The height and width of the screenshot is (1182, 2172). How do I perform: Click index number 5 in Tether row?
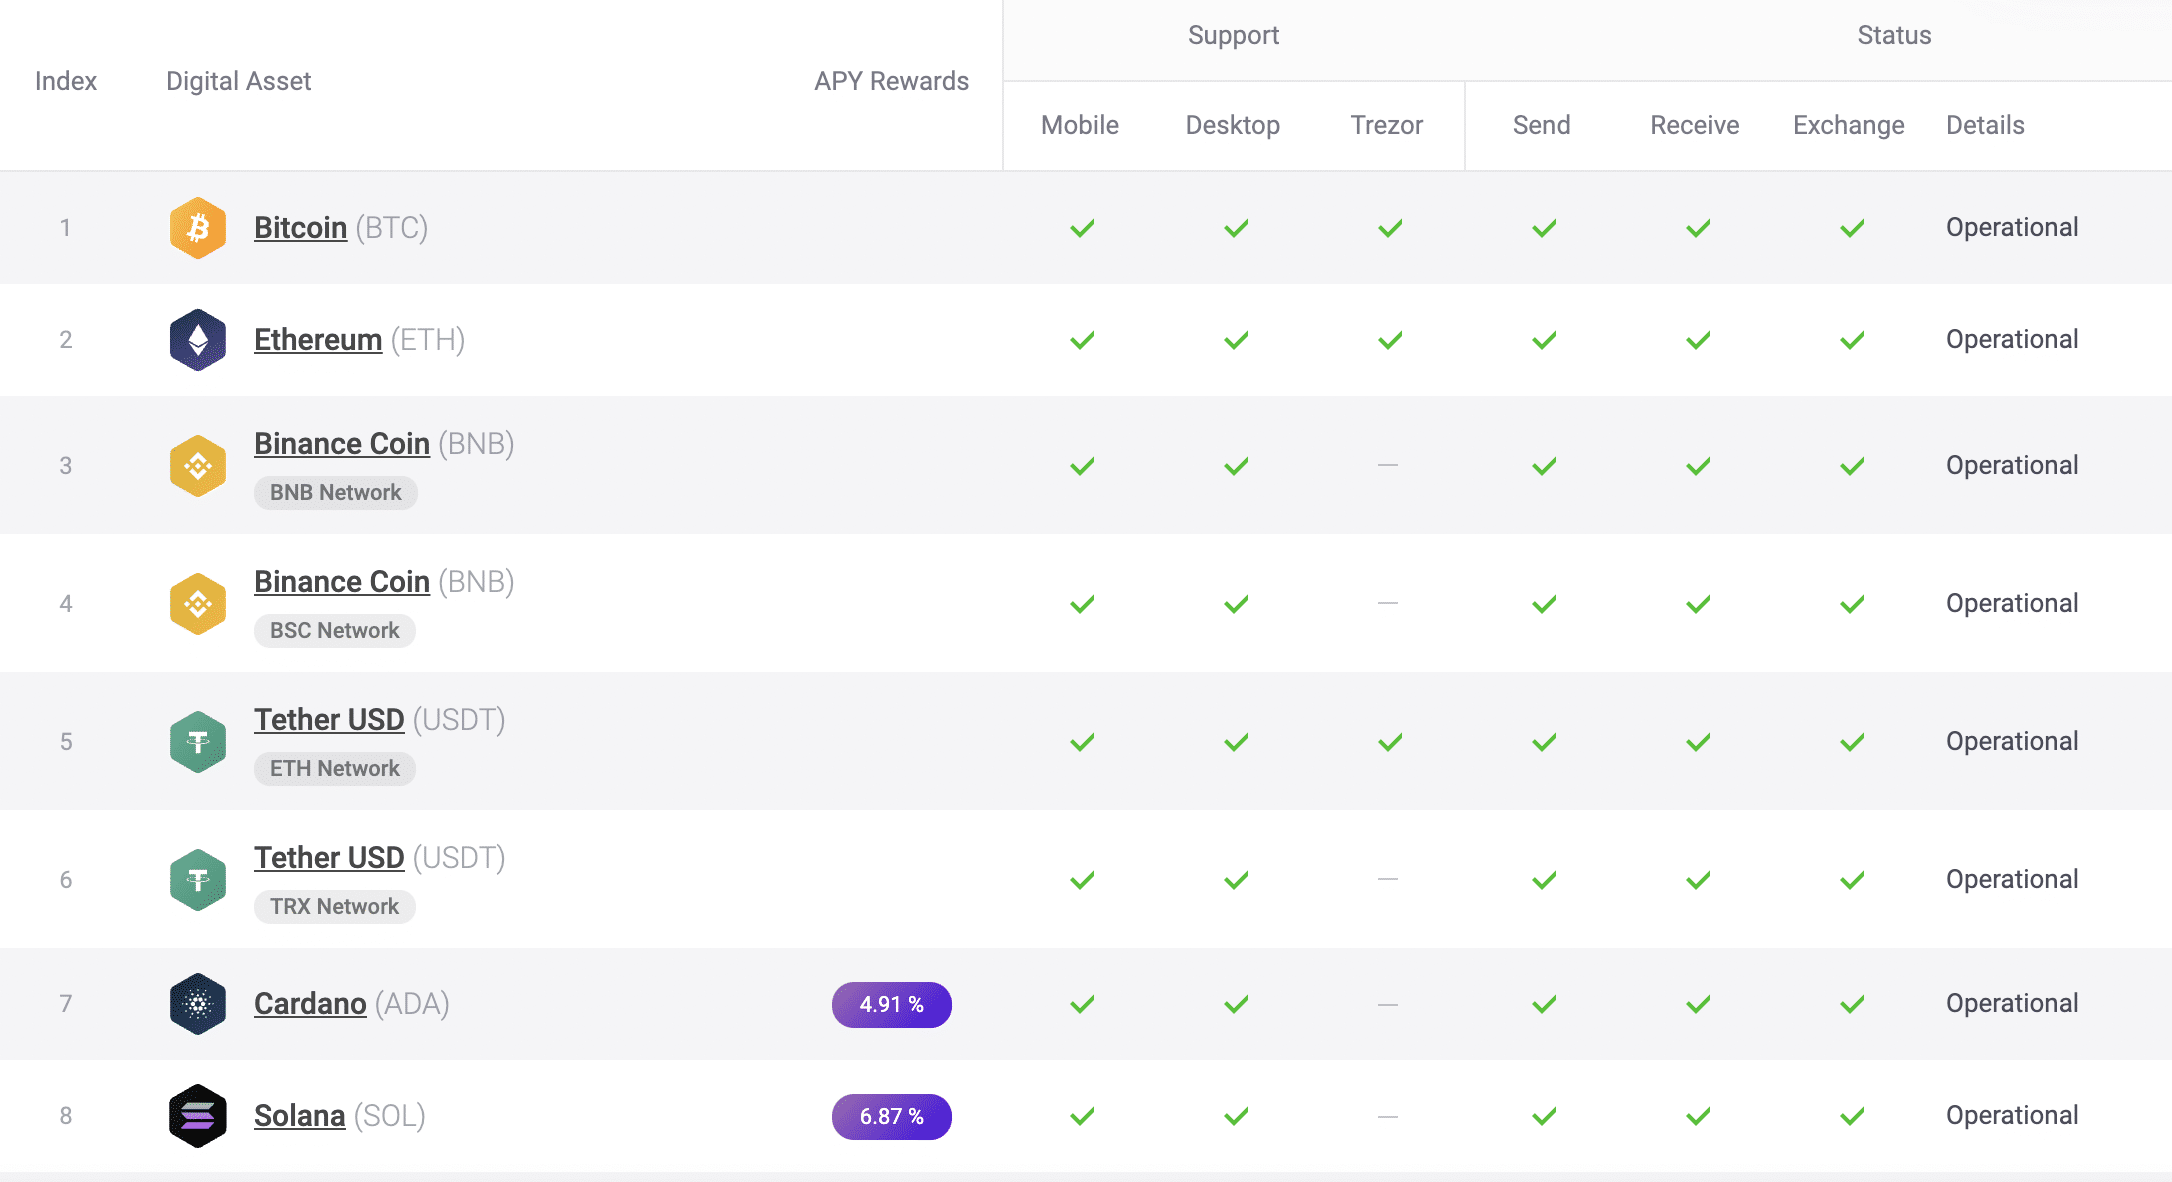click(x=66, y=742)
